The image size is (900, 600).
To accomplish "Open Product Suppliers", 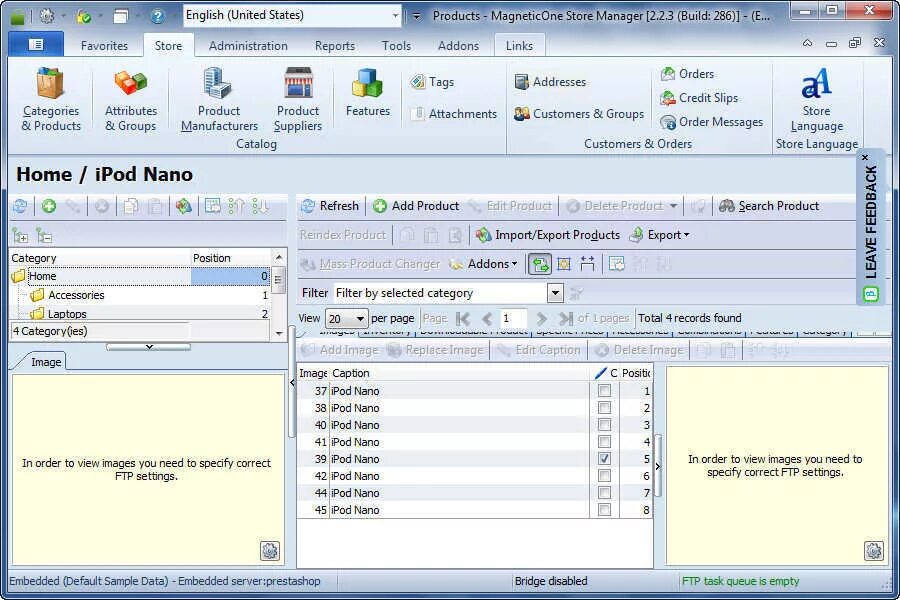I will point(297,99).
